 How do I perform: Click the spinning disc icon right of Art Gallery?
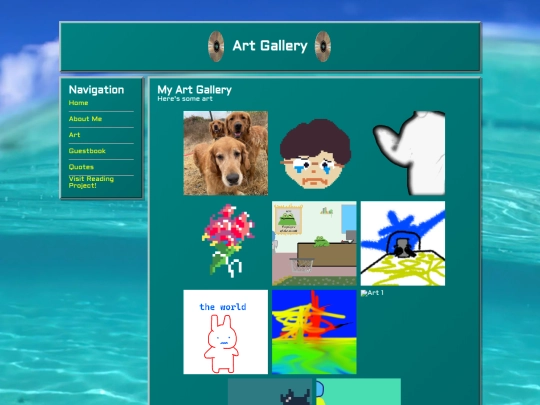coord(323,46)
